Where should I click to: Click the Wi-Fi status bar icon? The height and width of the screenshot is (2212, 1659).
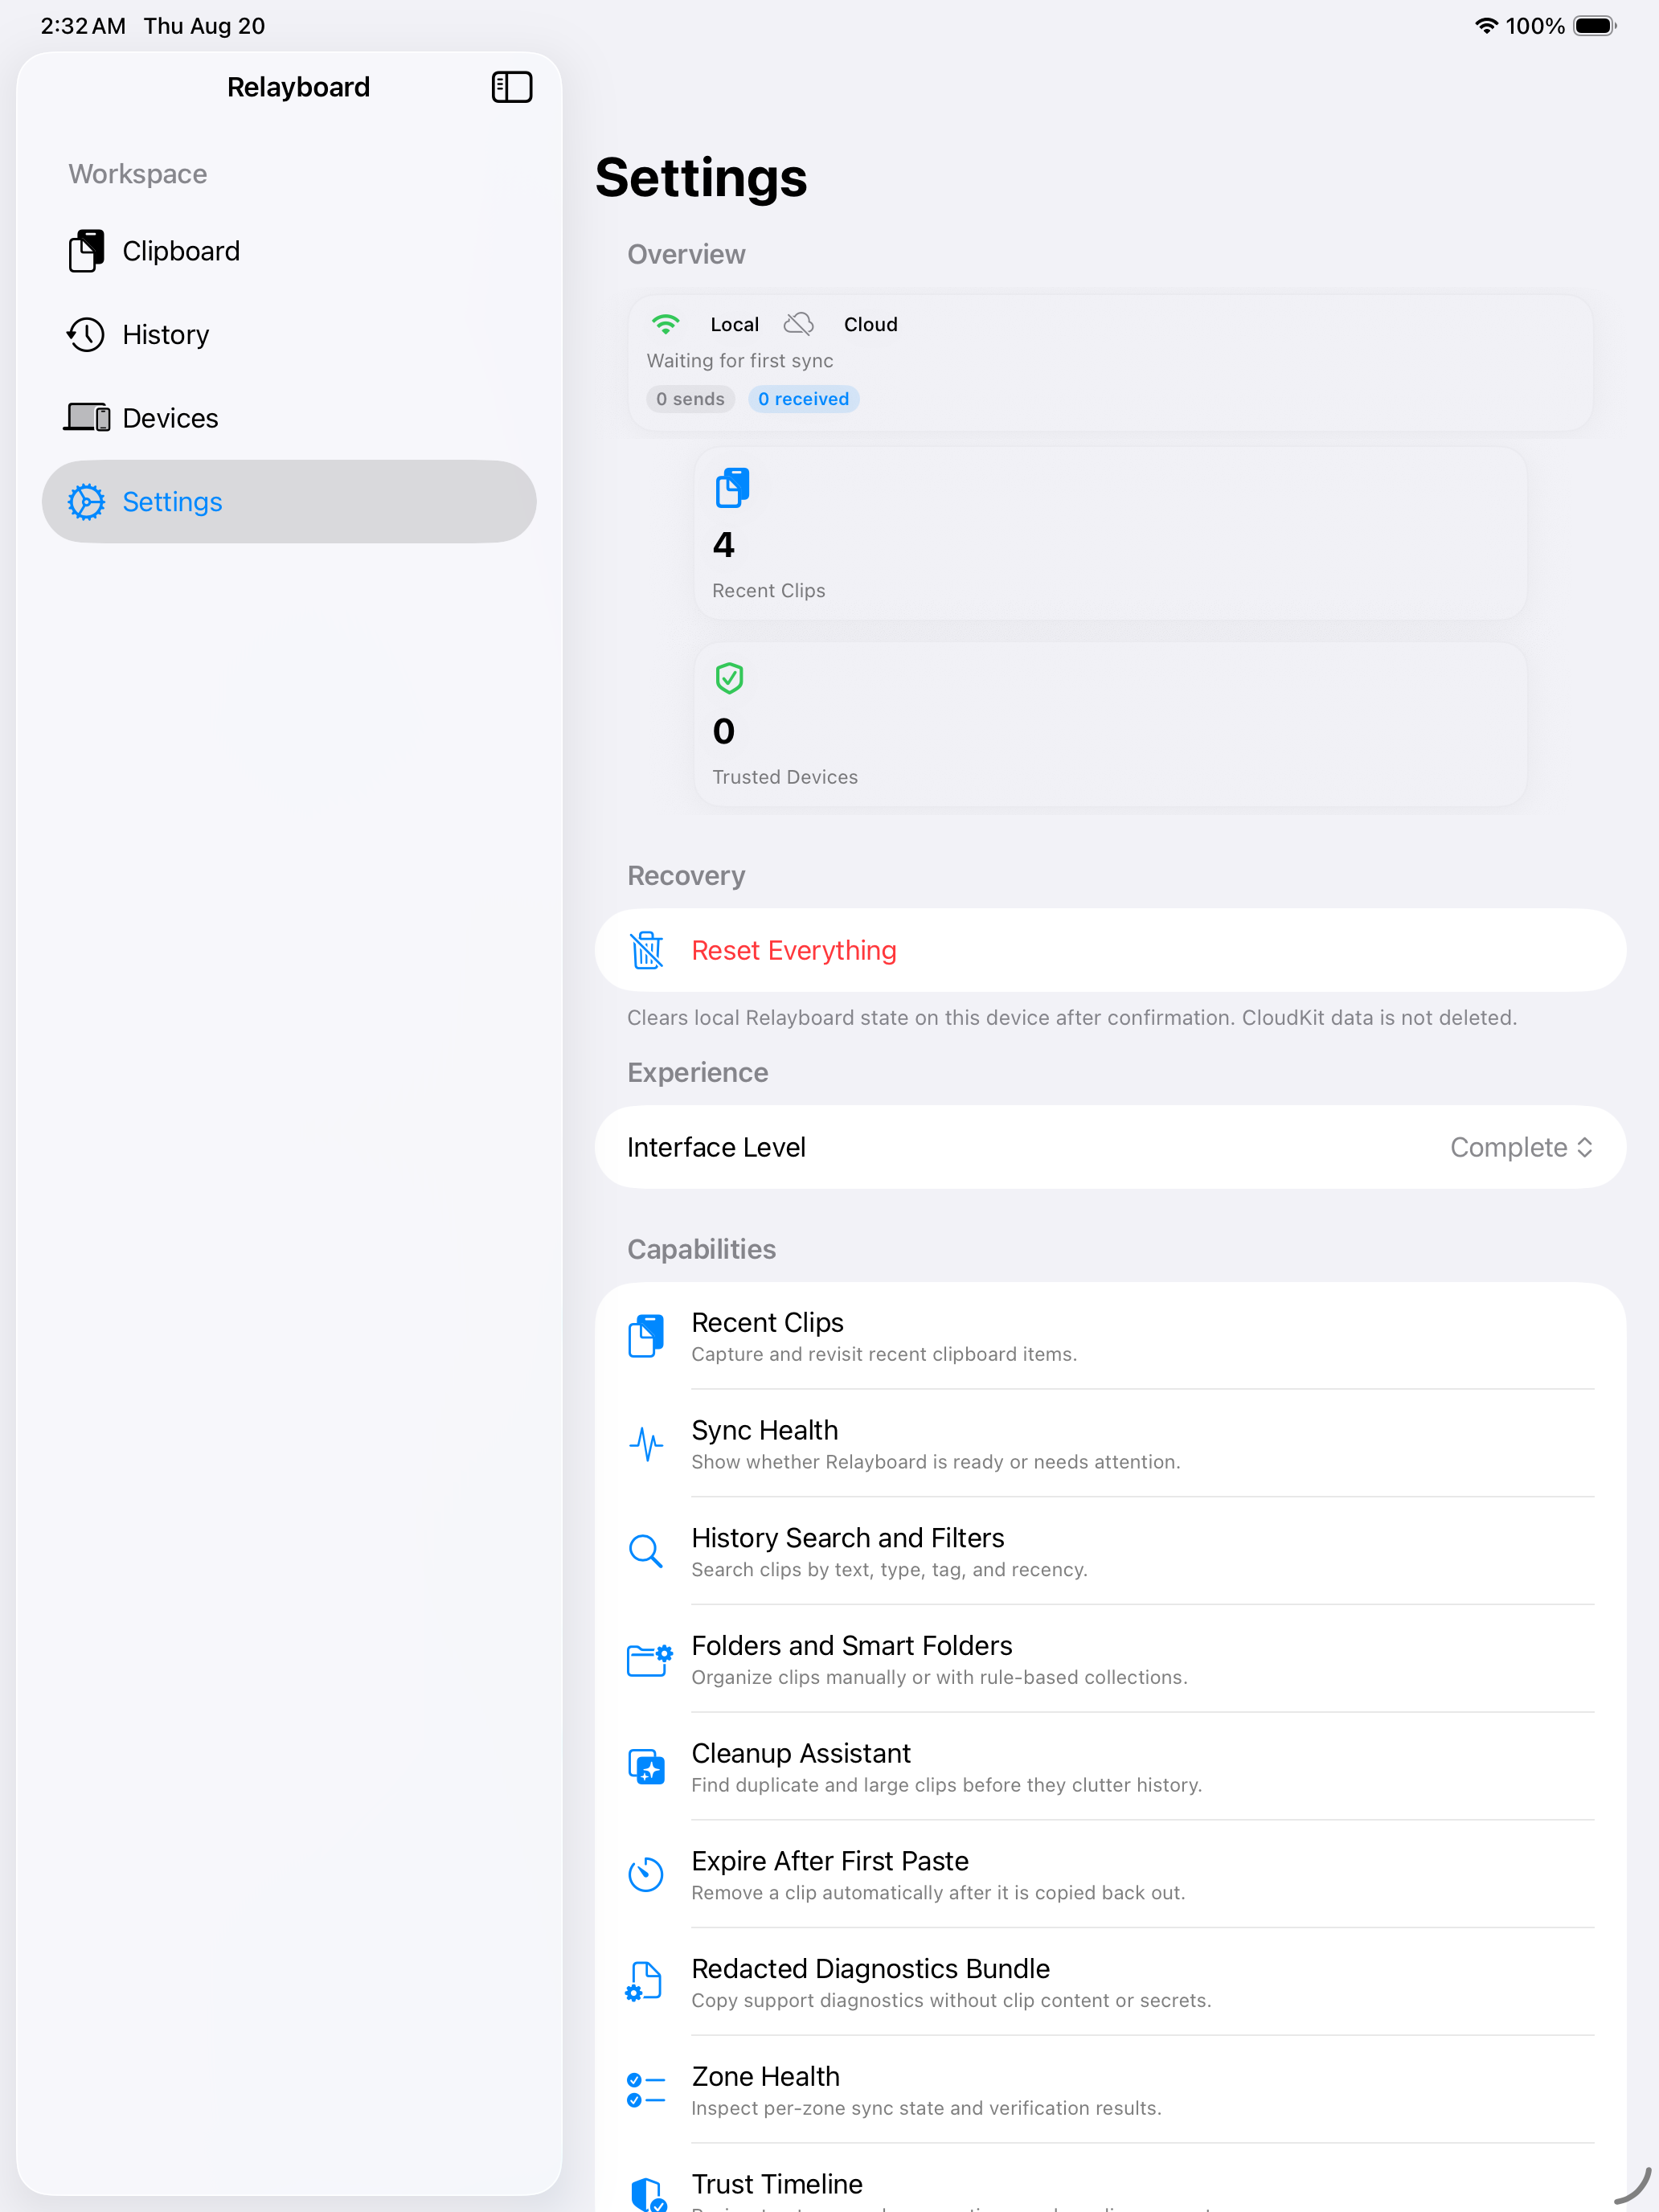click(x=1486, y=26)
